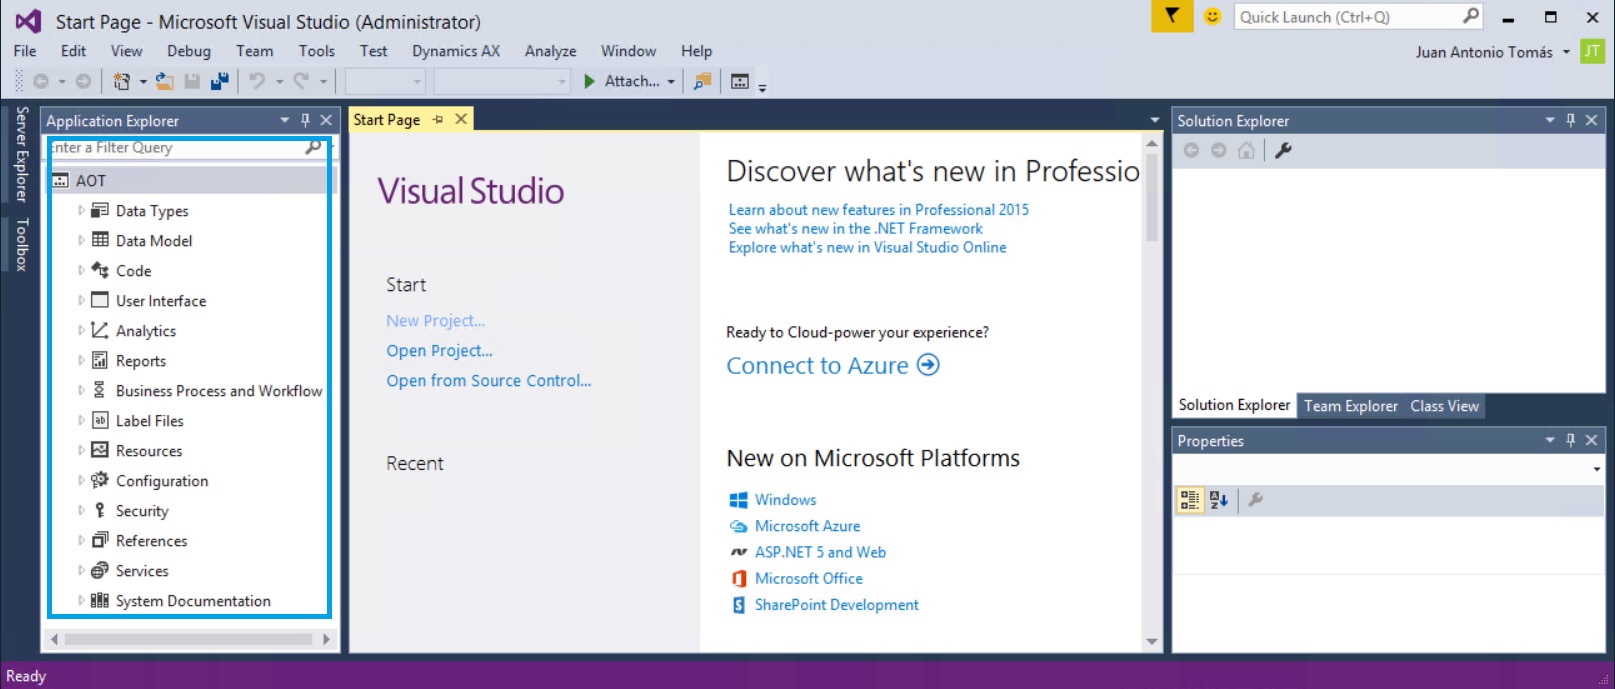Open the Dynamics AX menu
The width and height of the screenshot is (1615, 689).
[456, 51]
